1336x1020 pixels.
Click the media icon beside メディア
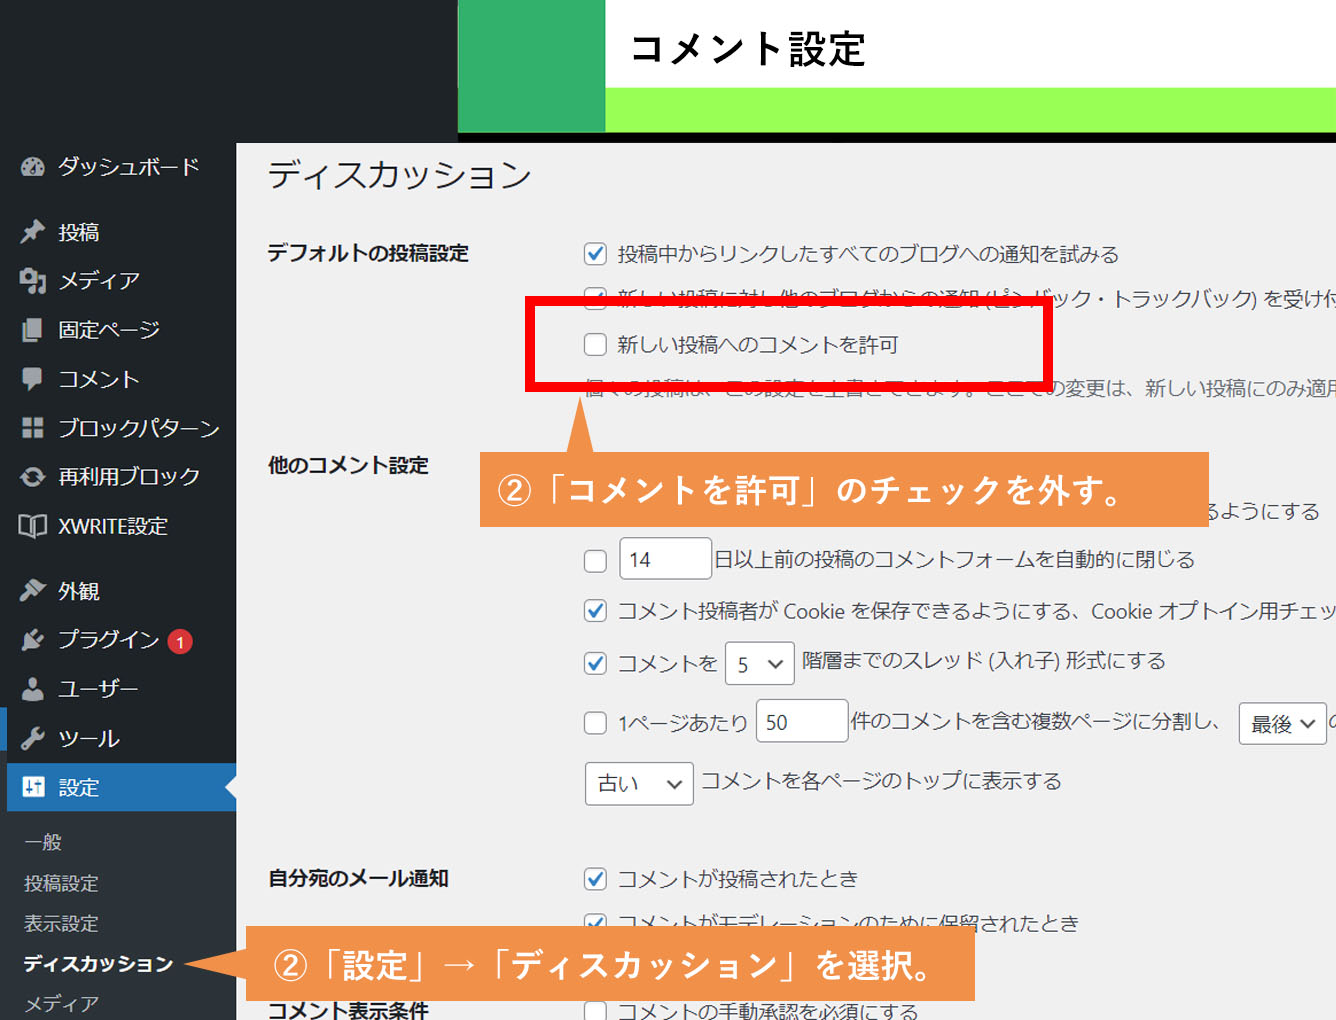(33, 281)
